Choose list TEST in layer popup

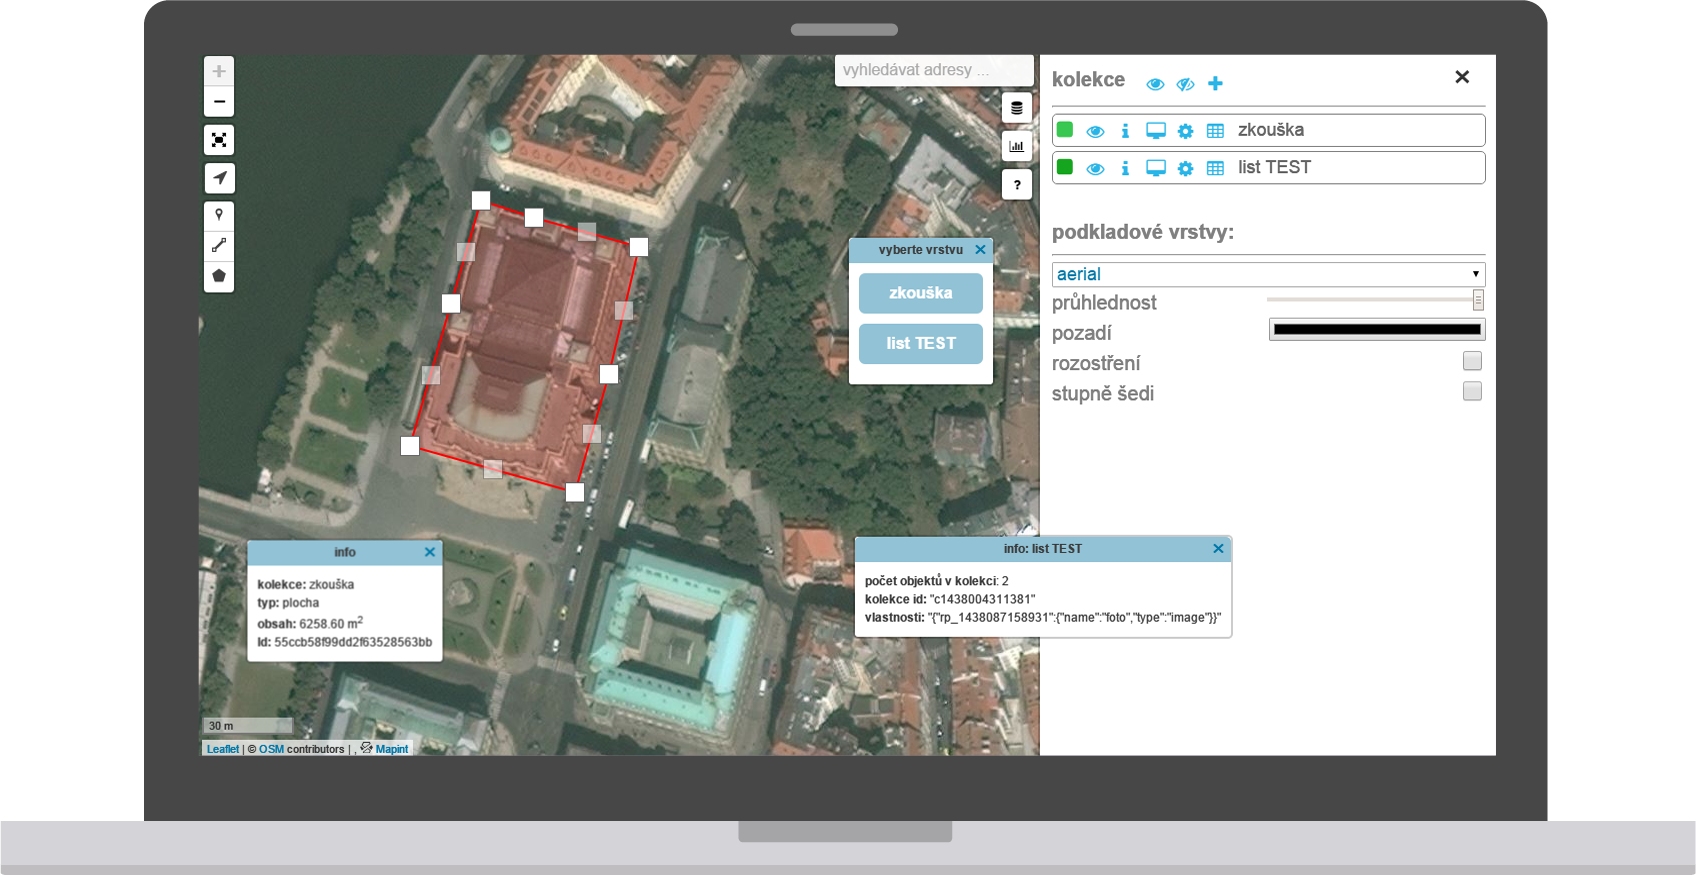920,343
